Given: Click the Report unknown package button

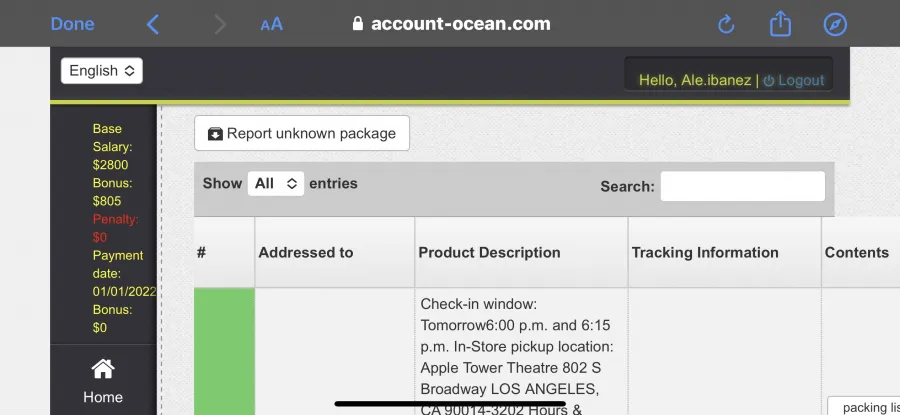Looking at the screenshot, I should click(x=302, y=133).
